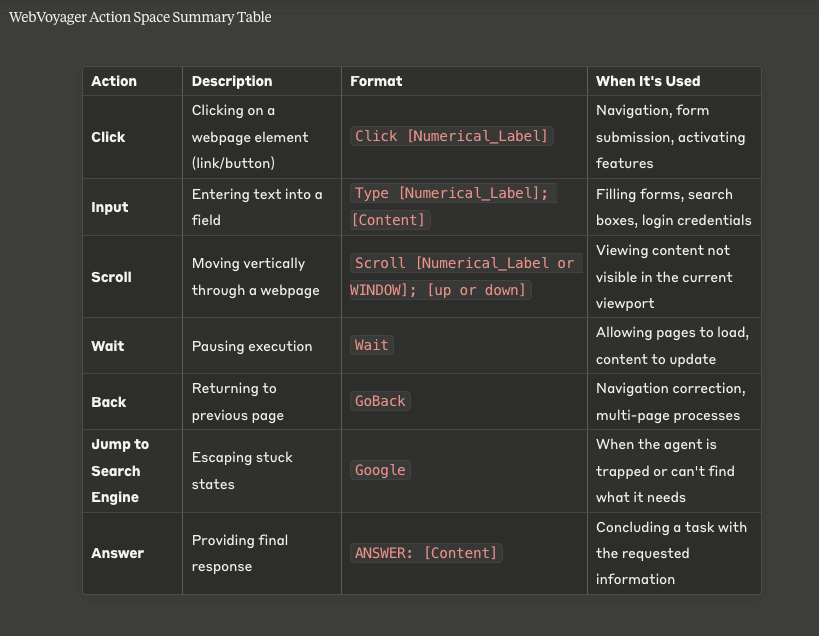
Task: Click the bold 'Input' action cell
Action: pos(110,207)
